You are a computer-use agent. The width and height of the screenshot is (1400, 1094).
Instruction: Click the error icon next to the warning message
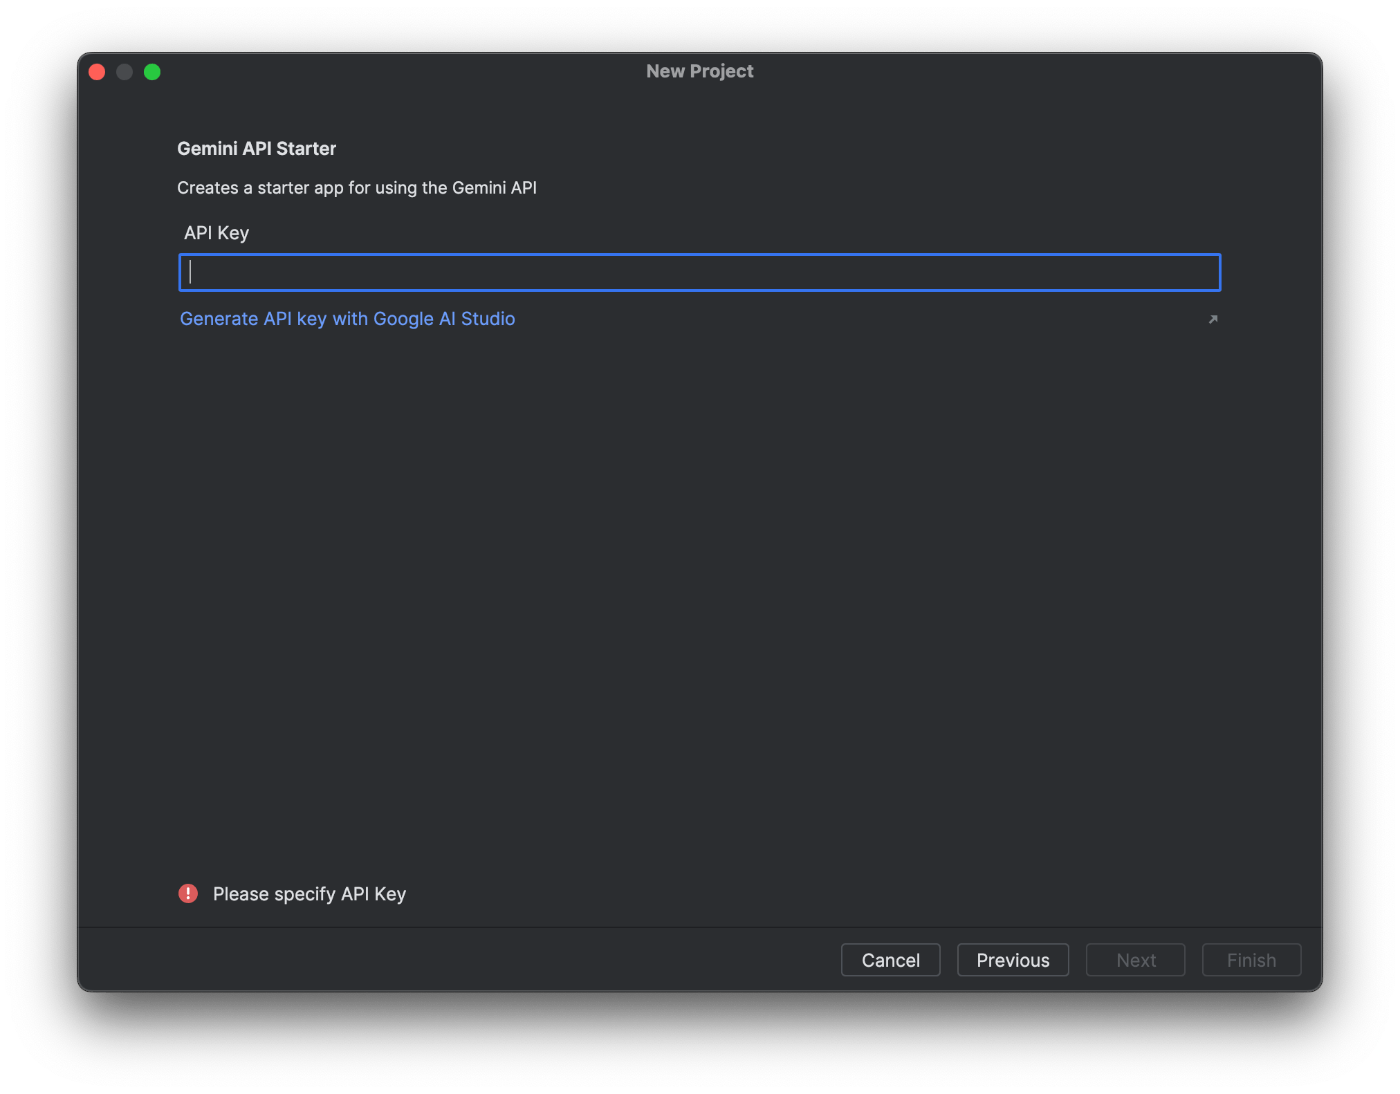188,893
